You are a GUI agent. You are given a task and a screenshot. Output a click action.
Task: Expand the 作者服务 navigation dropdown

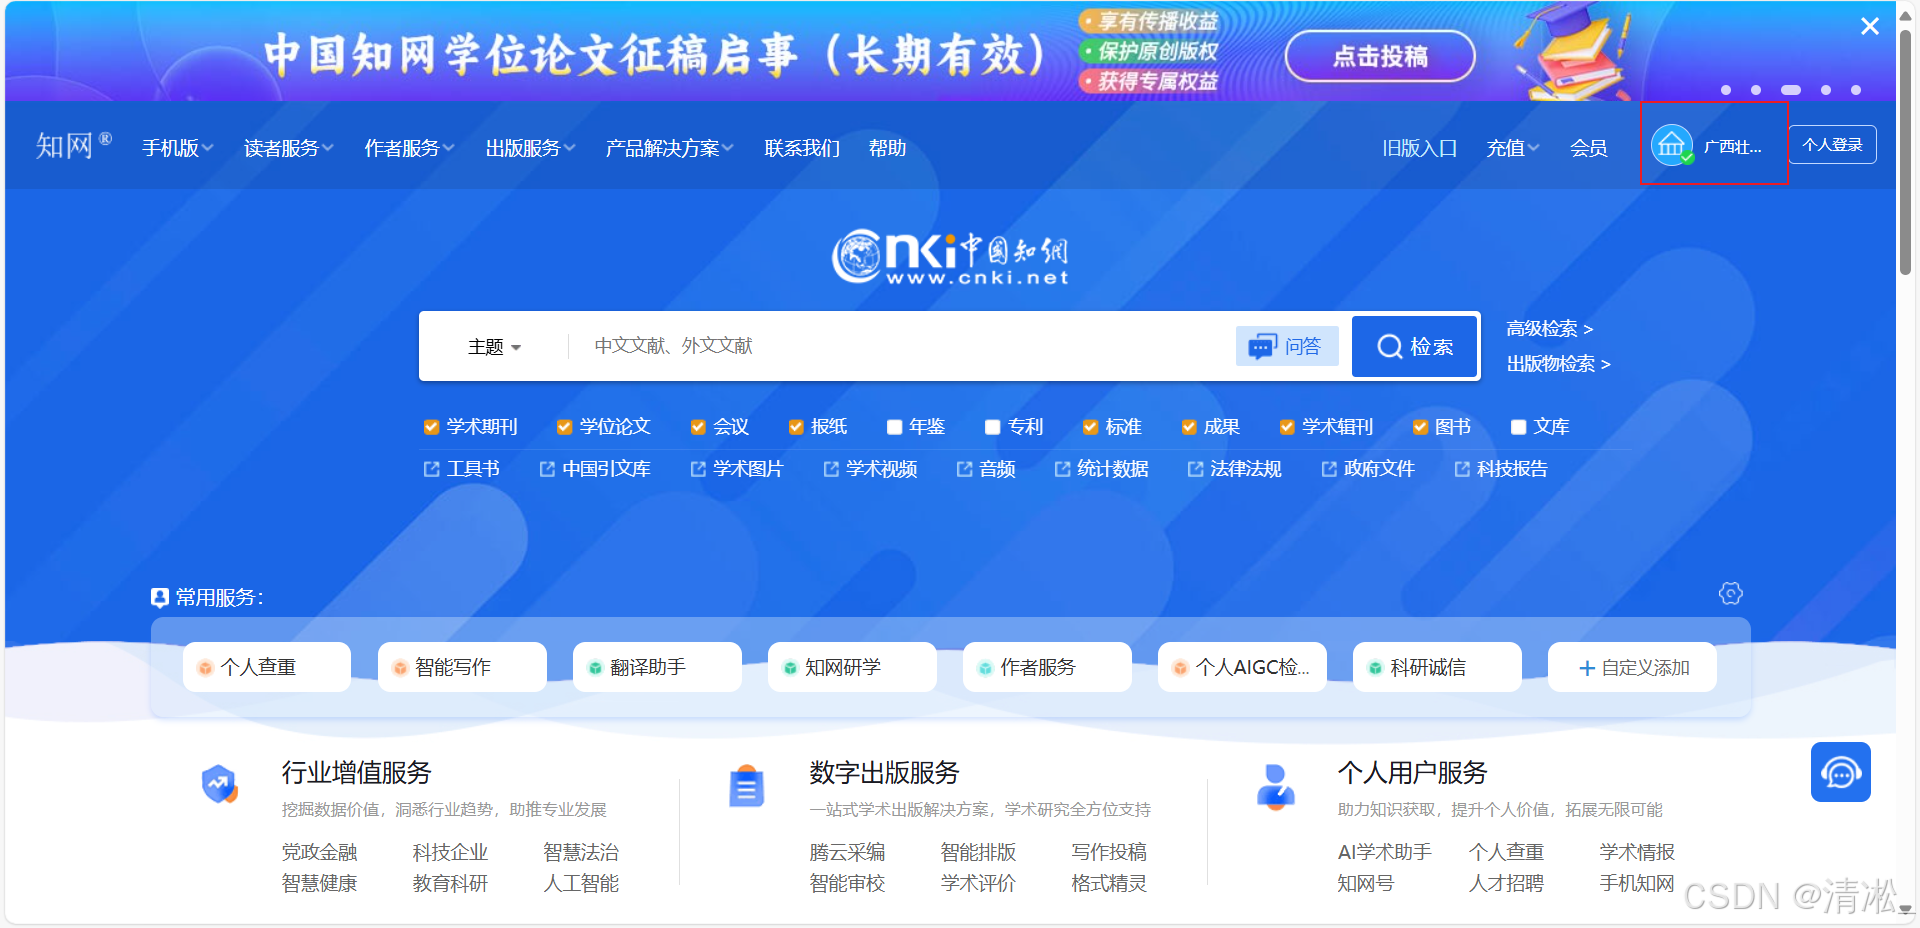tap(409, 148)
